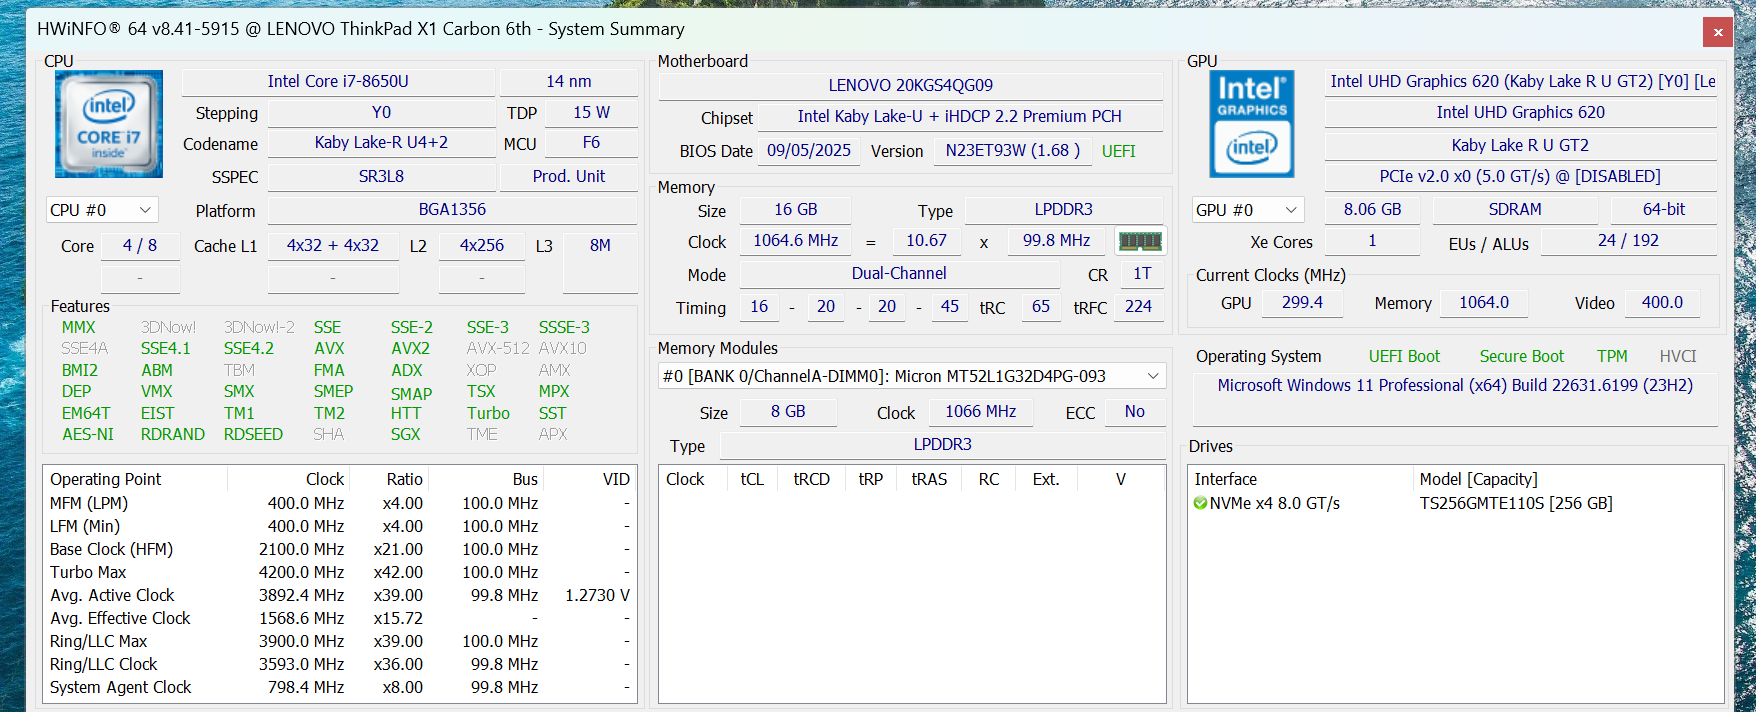Click the grayed AVX-512 feature label
The height and width of the screenshot is (712, 1756).
(498, 349)
